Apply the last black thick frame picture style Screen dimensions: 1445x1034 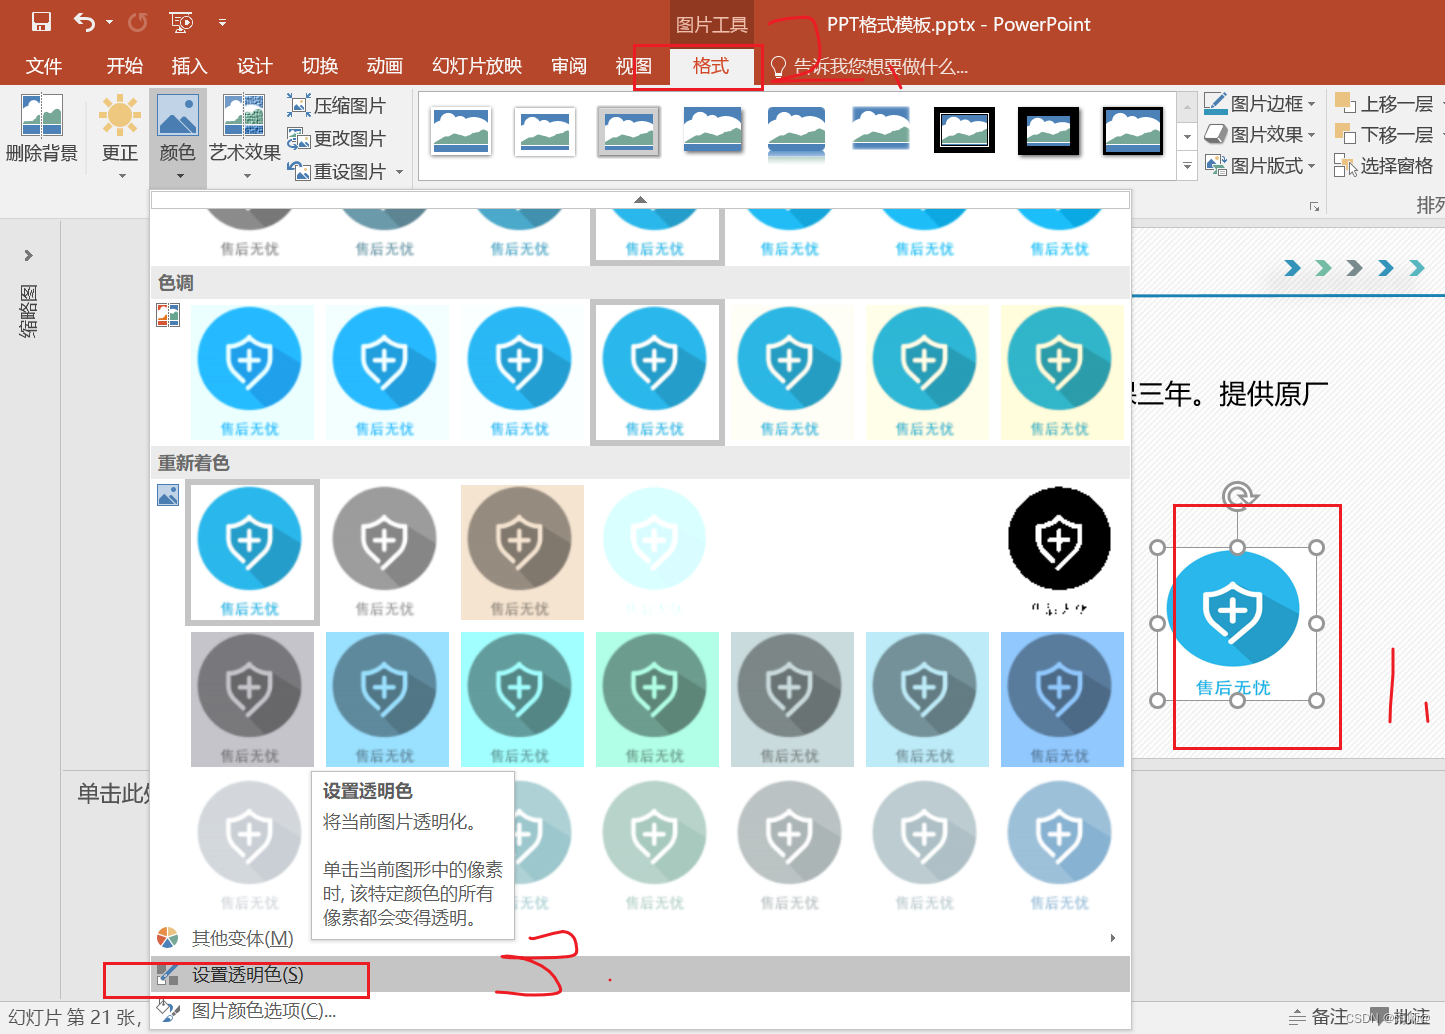coord(1132,131)
